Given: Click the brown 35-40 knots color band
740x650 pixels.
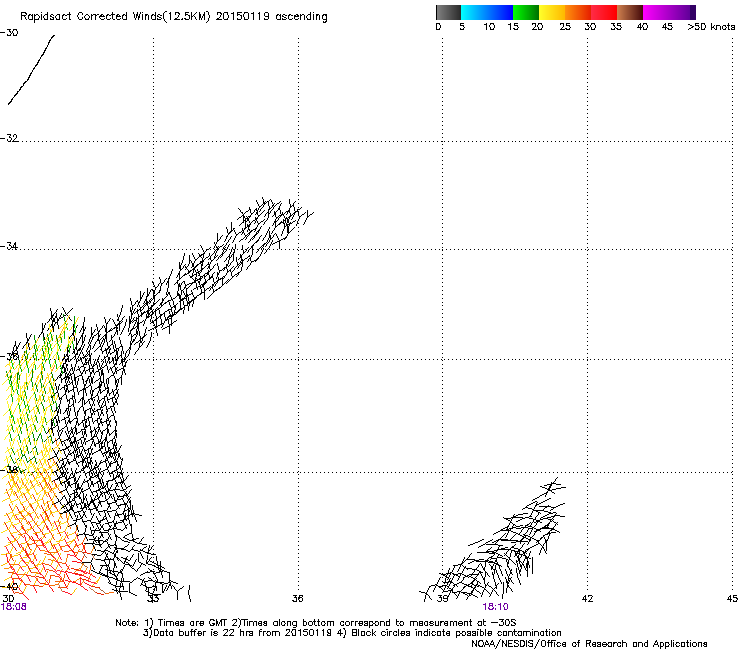Looking at the screenshot, I should (630, 12).
